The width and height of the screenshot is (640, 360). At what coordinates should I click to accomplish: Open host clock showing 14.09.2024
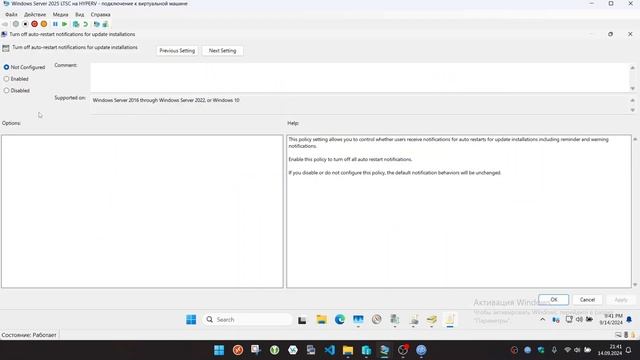coord(610,350)
